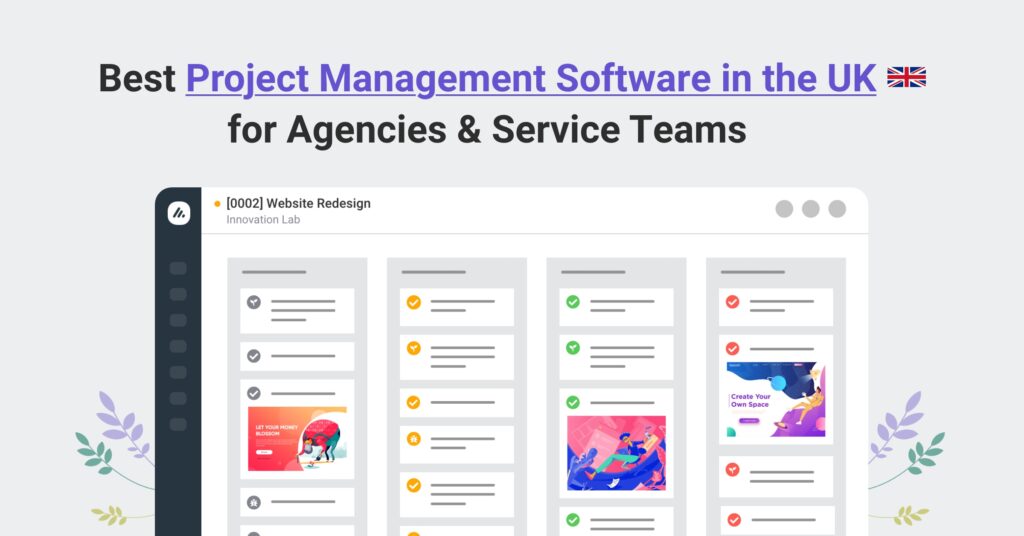
Task: Click the orange status dot beside the project title
Action: pos(217,204)
